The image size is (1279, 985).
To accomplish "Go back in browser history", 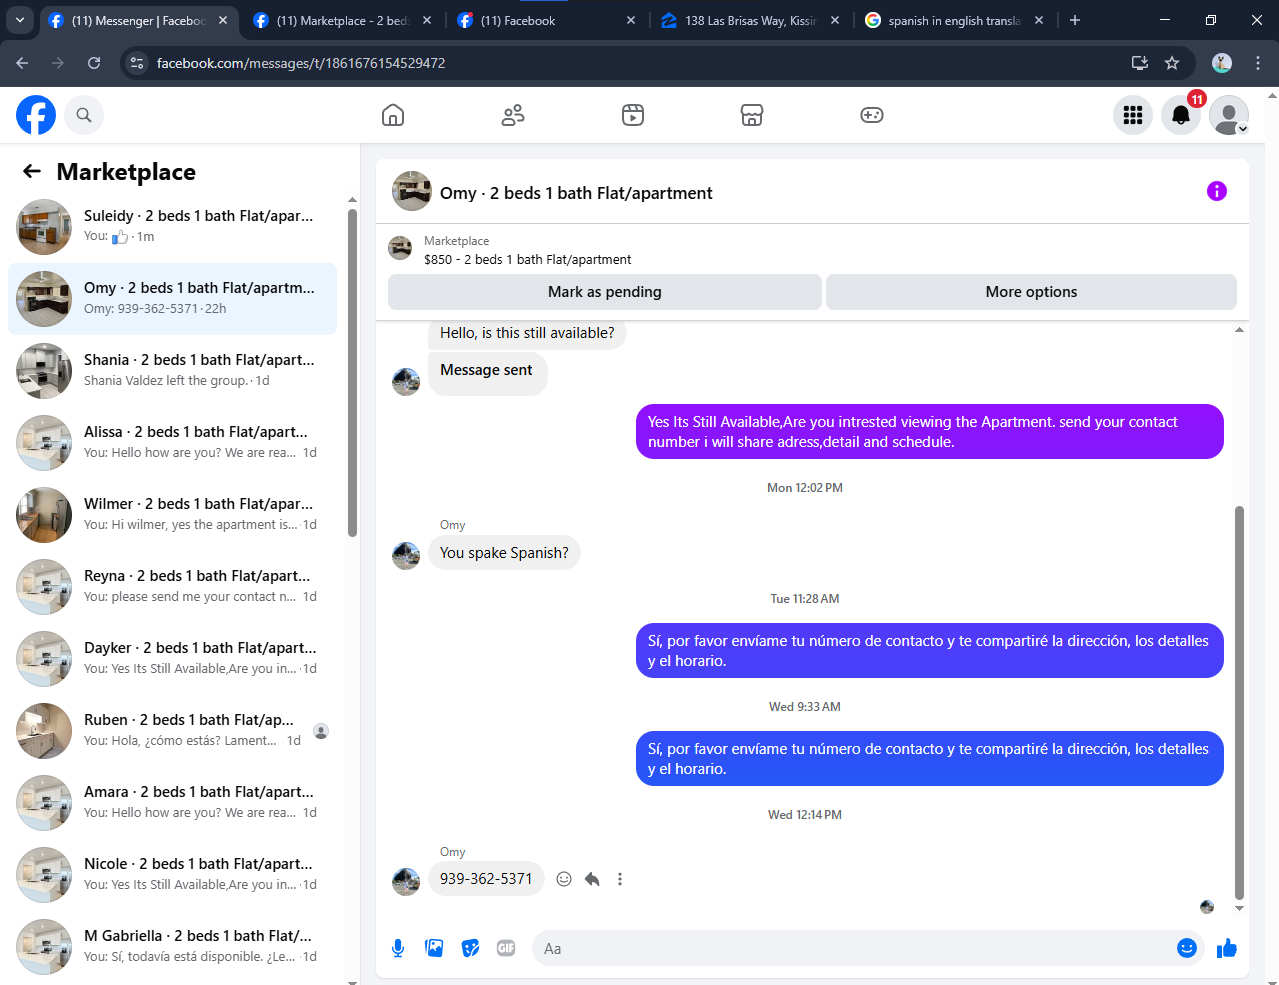I will tap(22, 63).
